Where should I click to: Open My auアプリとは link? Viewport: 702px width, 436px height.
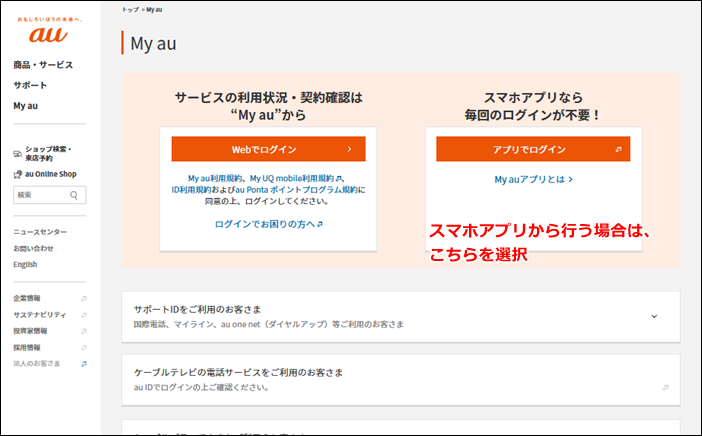click(533, 180)
